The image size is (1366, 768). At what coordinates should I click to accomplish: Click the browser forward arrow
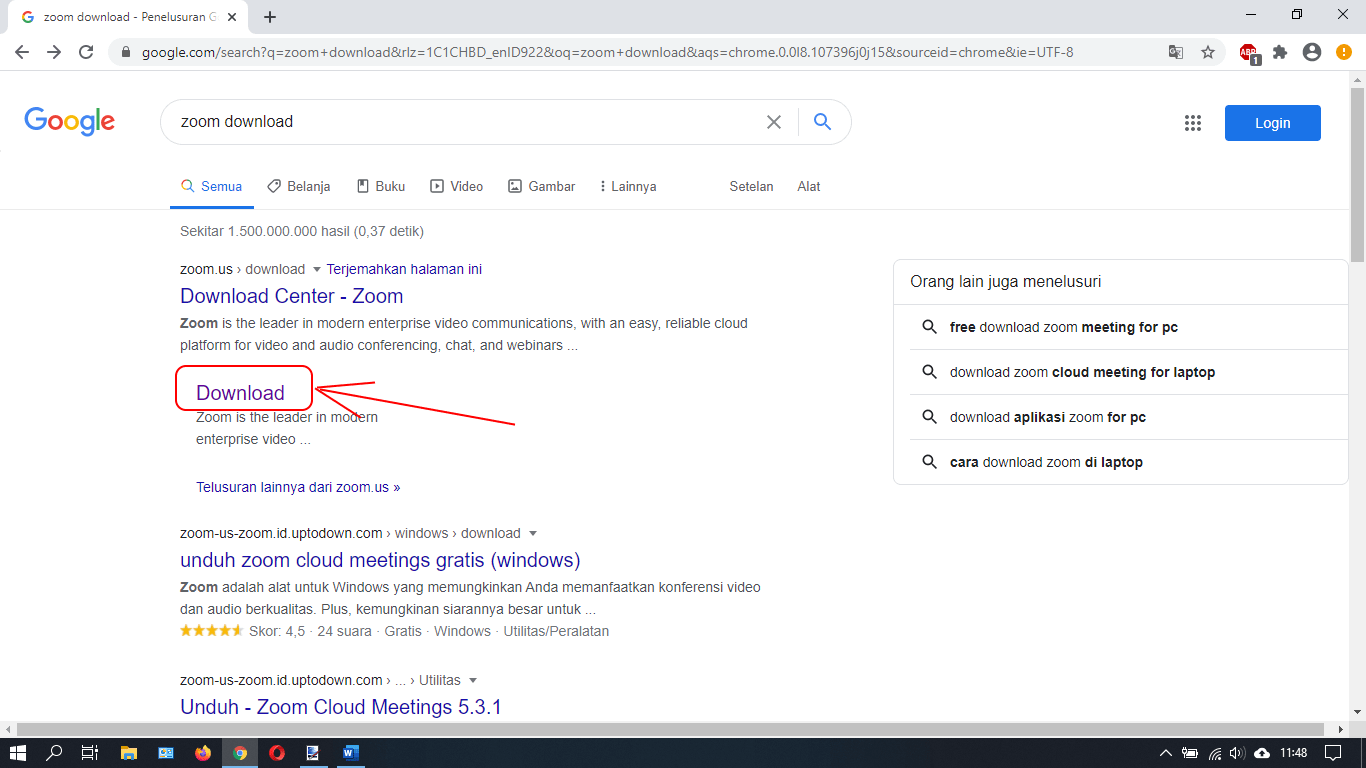(x=54, y=52)
